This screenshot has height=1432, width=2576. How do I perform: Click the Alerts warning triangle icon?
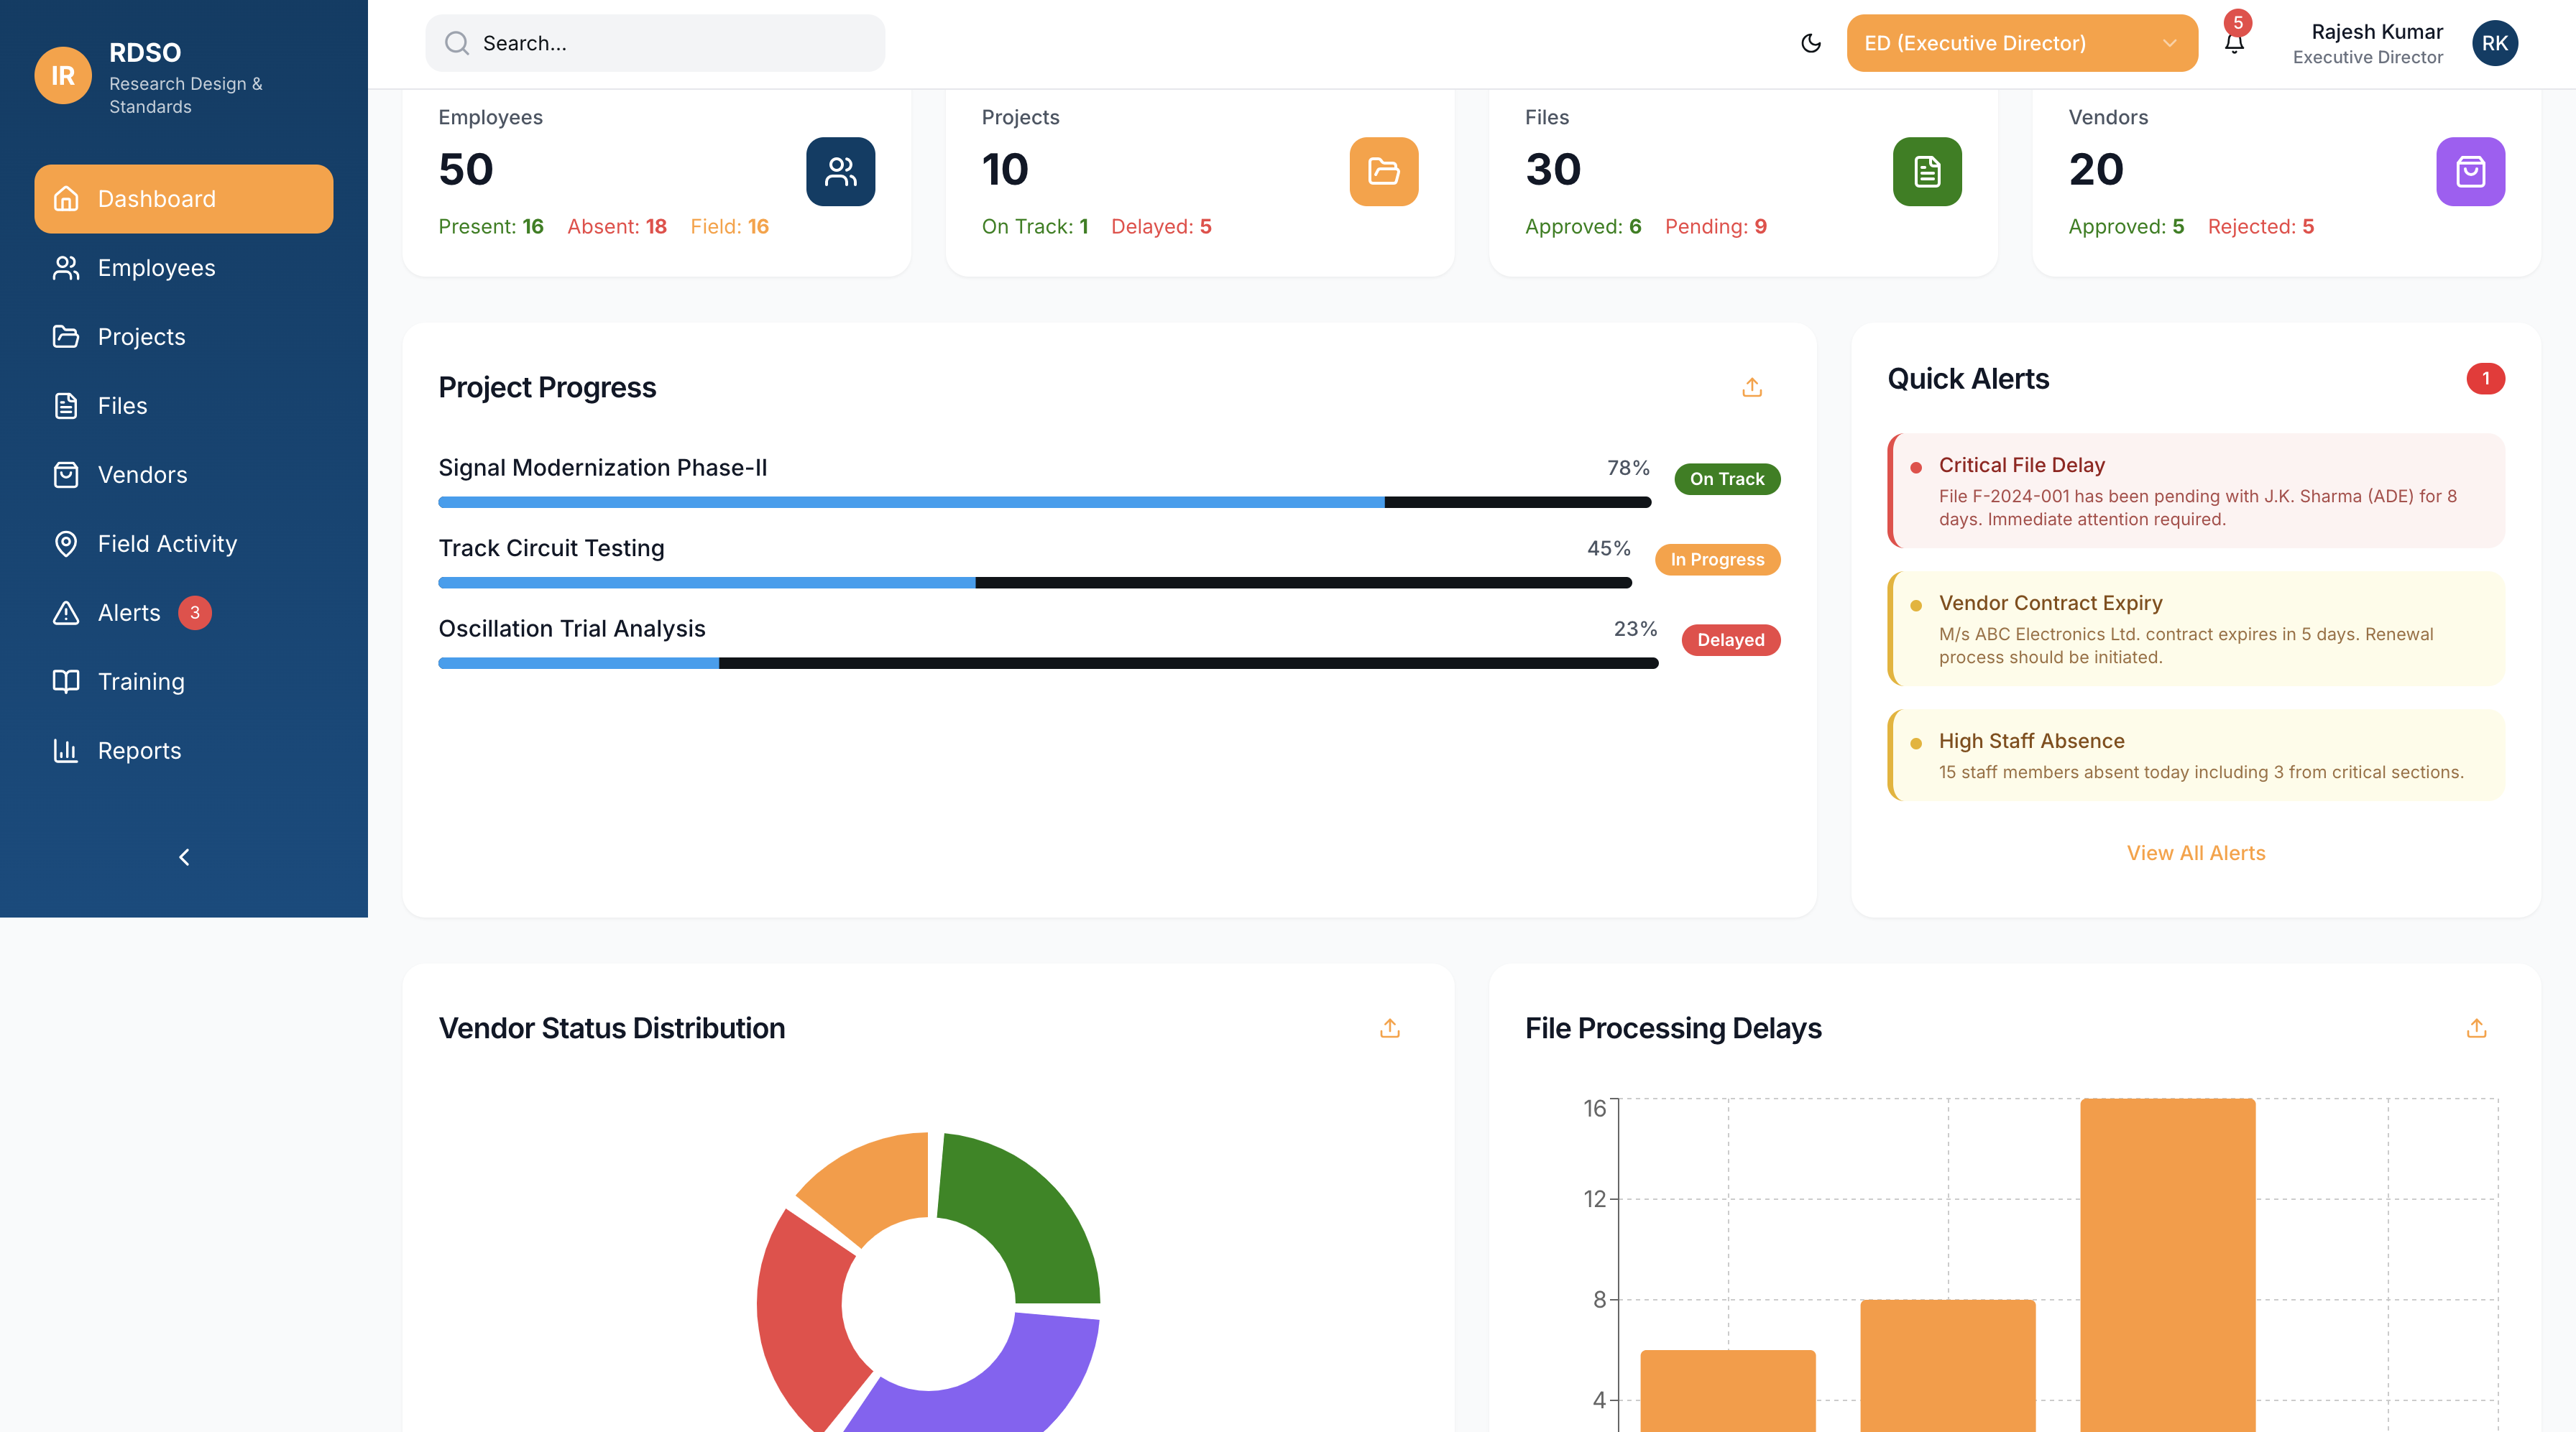point(66,613)
